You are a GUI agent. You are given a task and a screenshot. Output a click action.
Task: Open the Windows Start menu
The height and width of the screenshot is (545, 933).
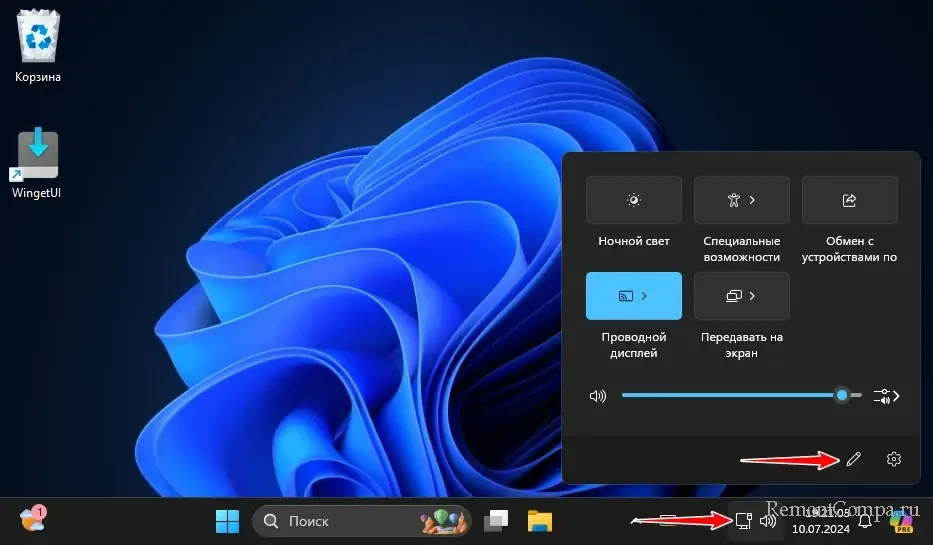click(227, 520)
